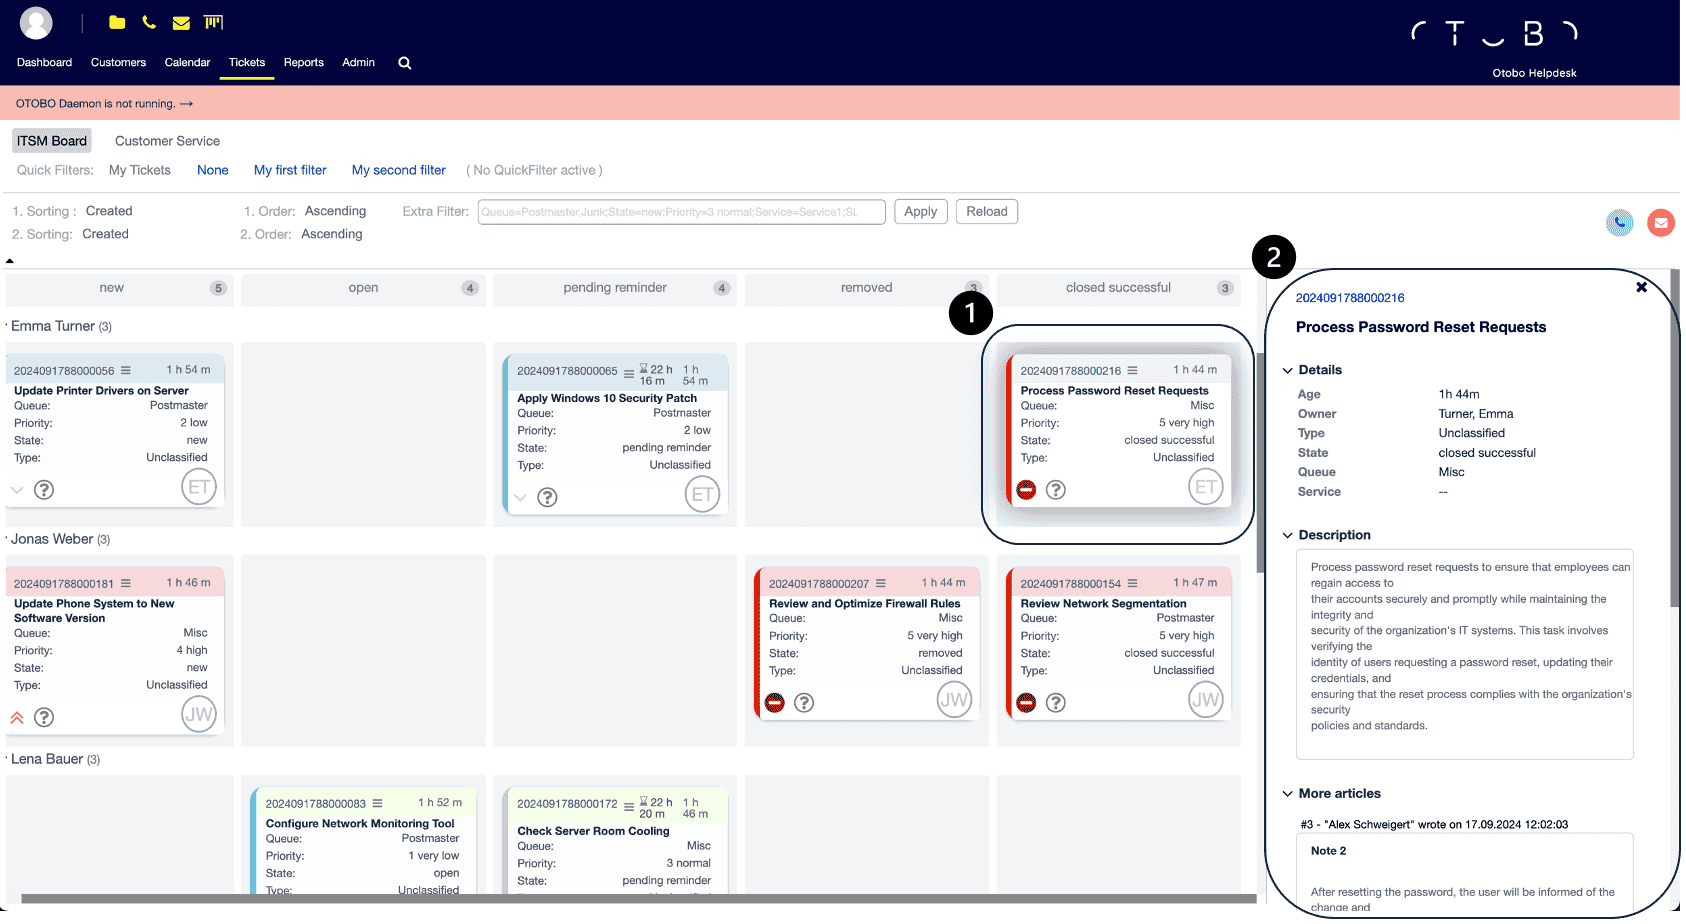
Task: Switch to the ITSM Board tab
Action: click(52, 141)
